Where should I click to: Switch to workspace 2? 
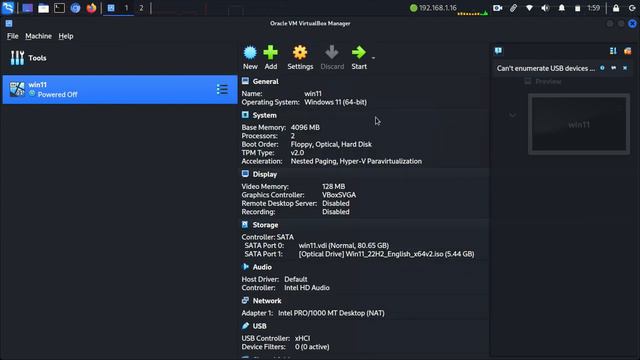141,8
